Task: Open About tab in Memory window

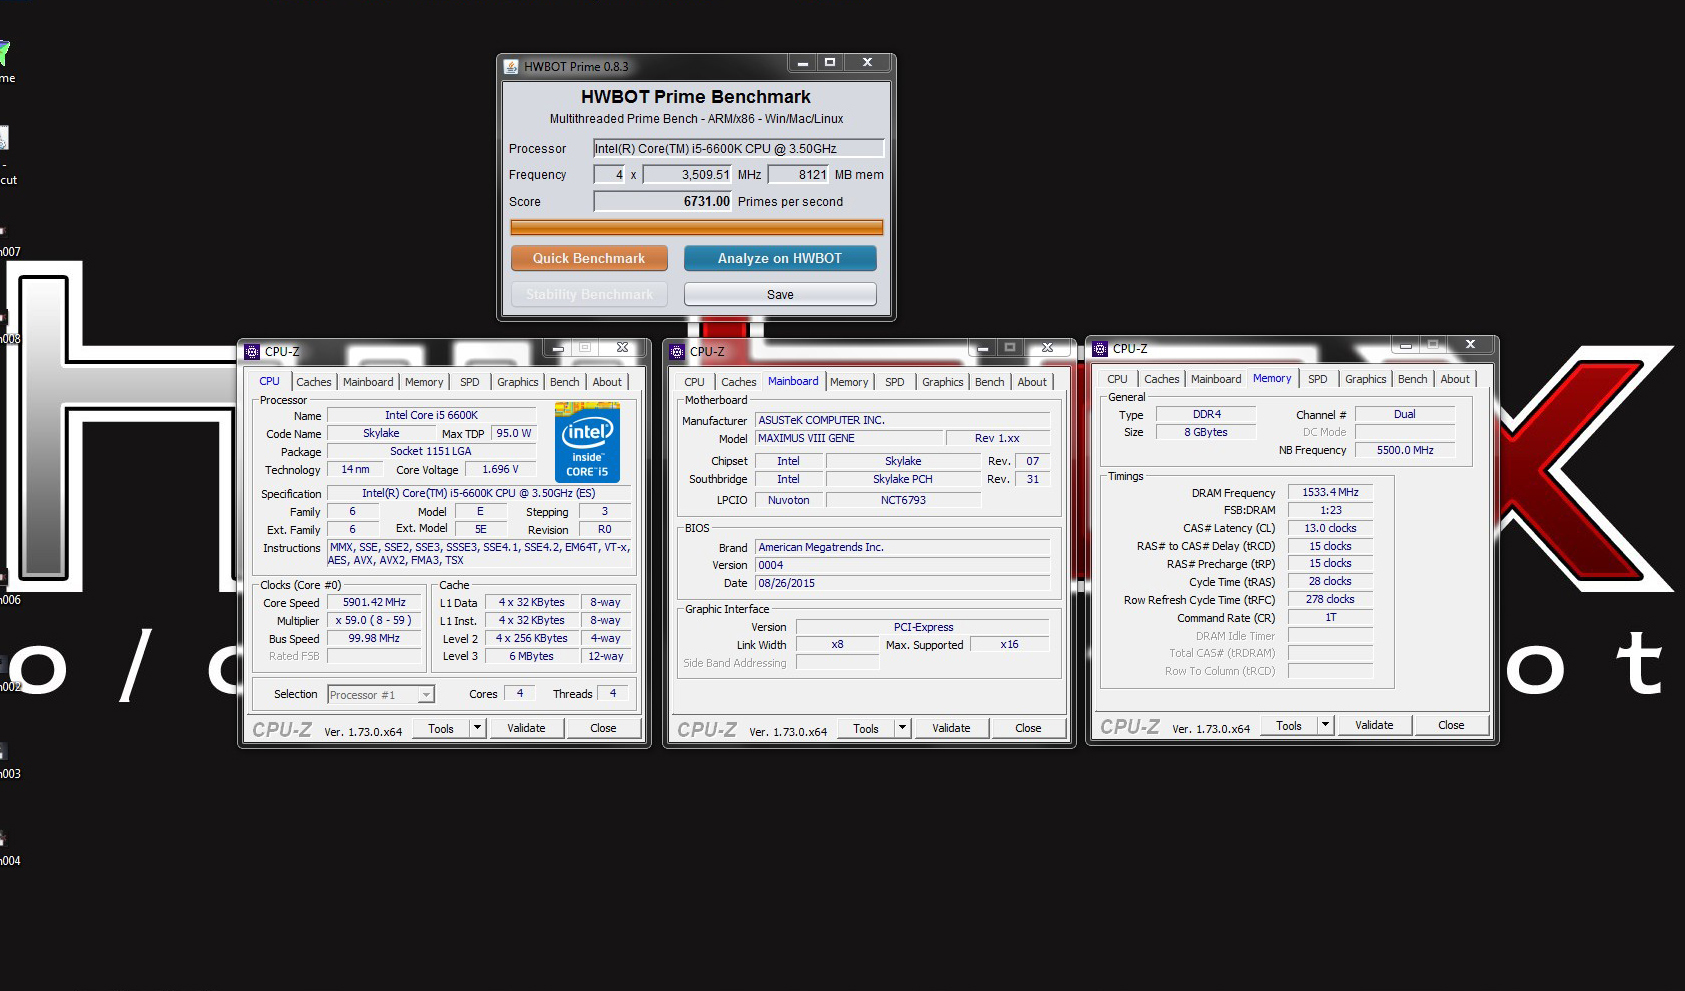Action: click(1455, 379)
